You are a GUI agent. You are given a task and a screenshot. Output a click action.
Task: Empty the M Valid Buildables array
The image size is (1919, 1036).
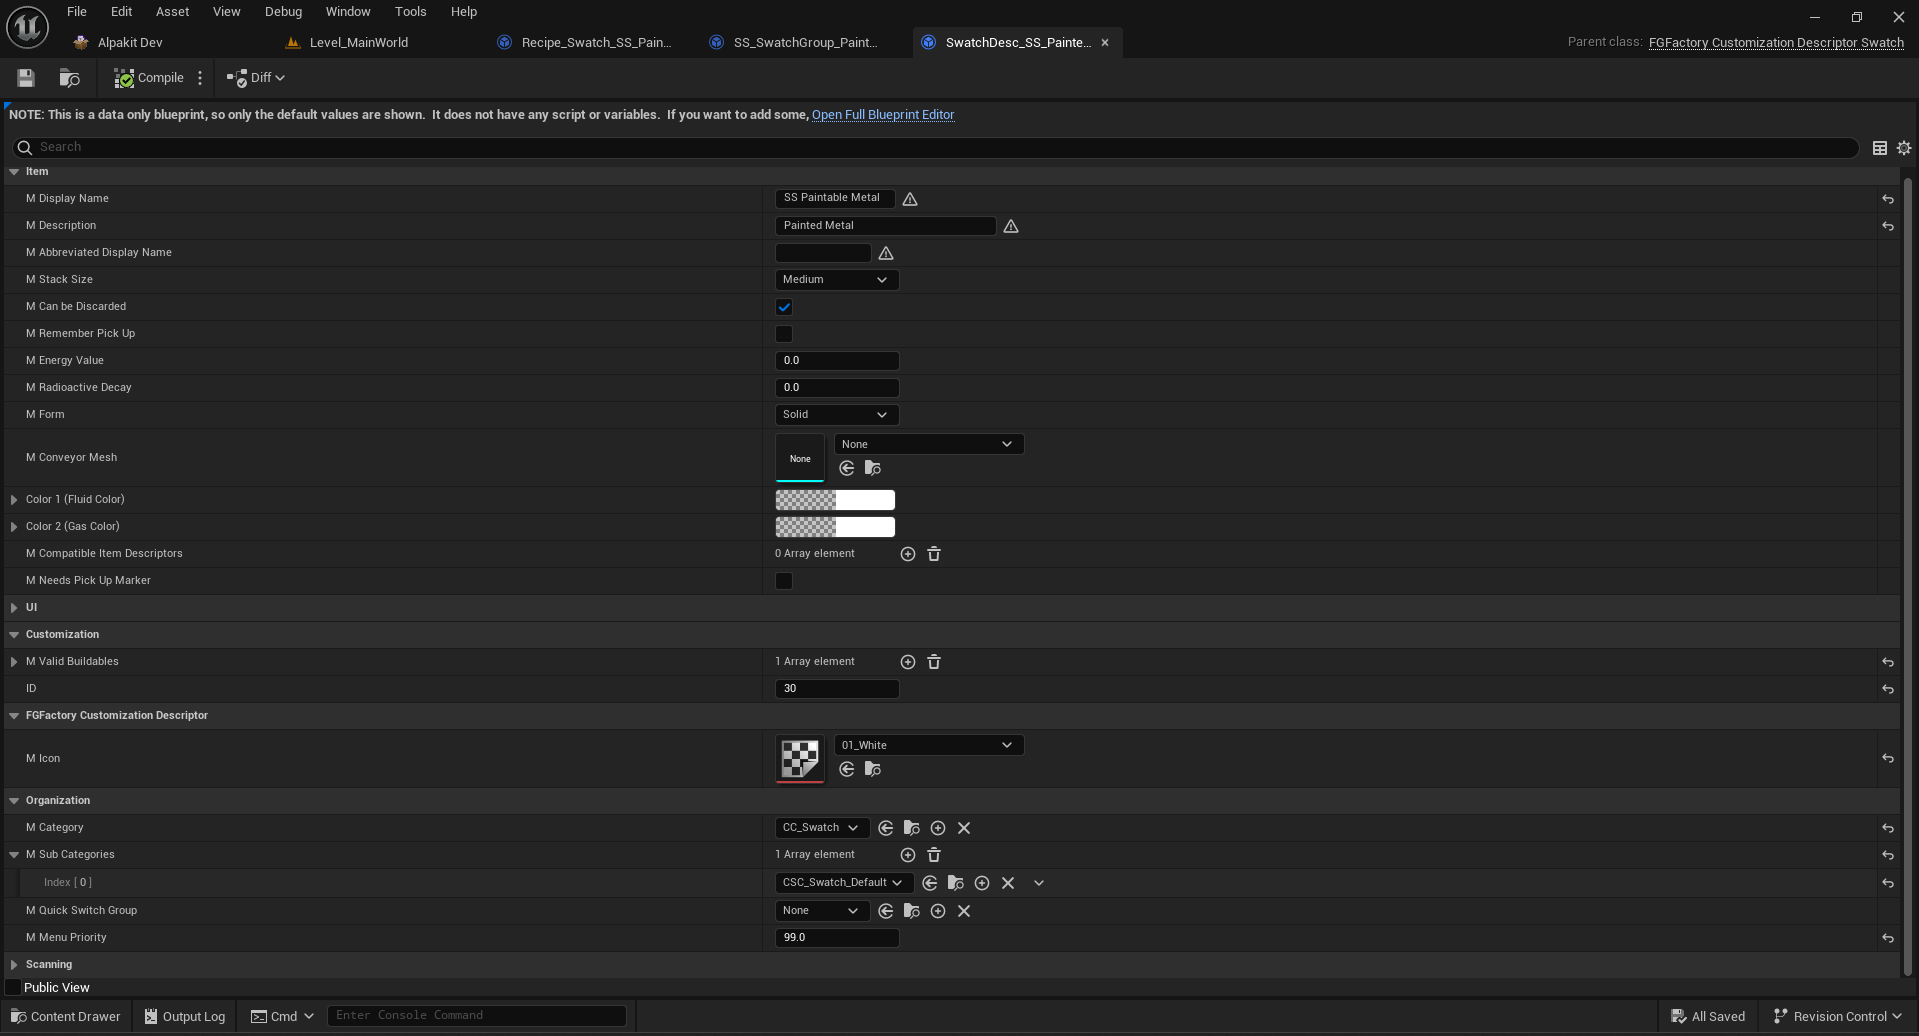click(934, 662)
